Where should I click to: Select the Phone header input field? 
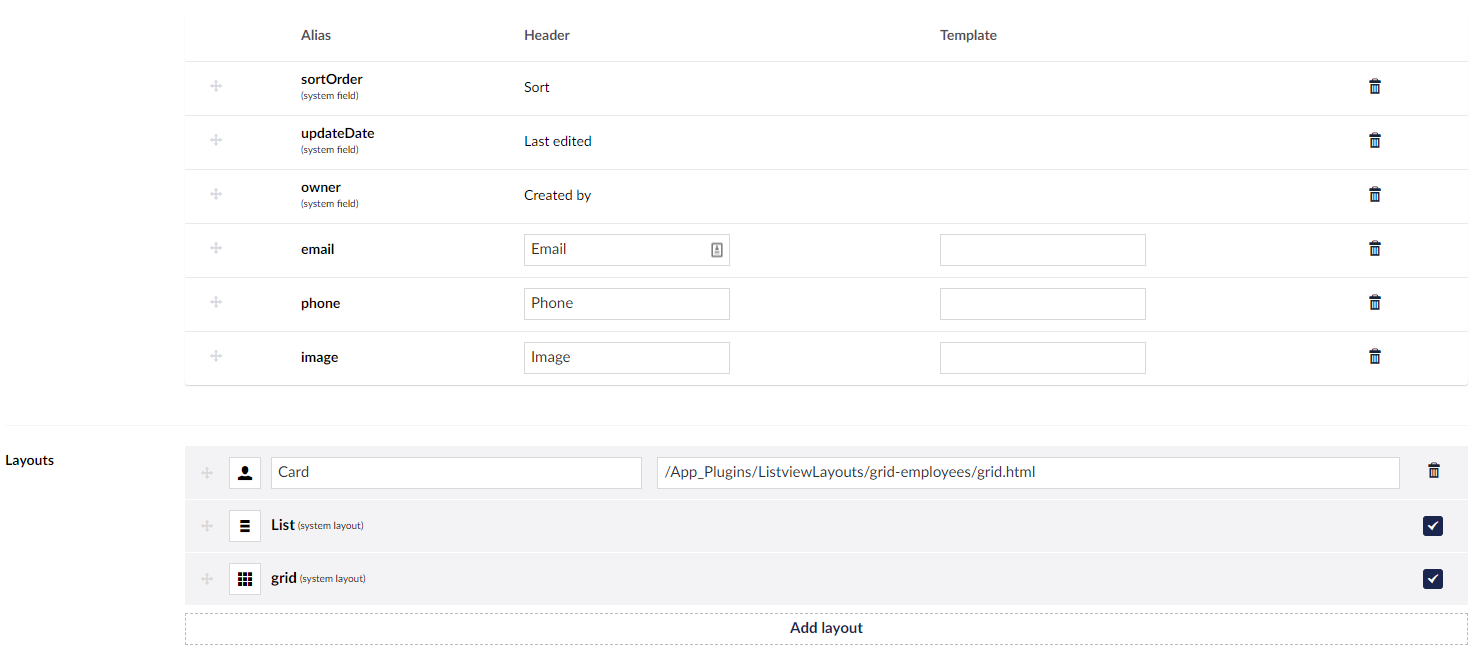pyautogui.click(x=626, y=303)
